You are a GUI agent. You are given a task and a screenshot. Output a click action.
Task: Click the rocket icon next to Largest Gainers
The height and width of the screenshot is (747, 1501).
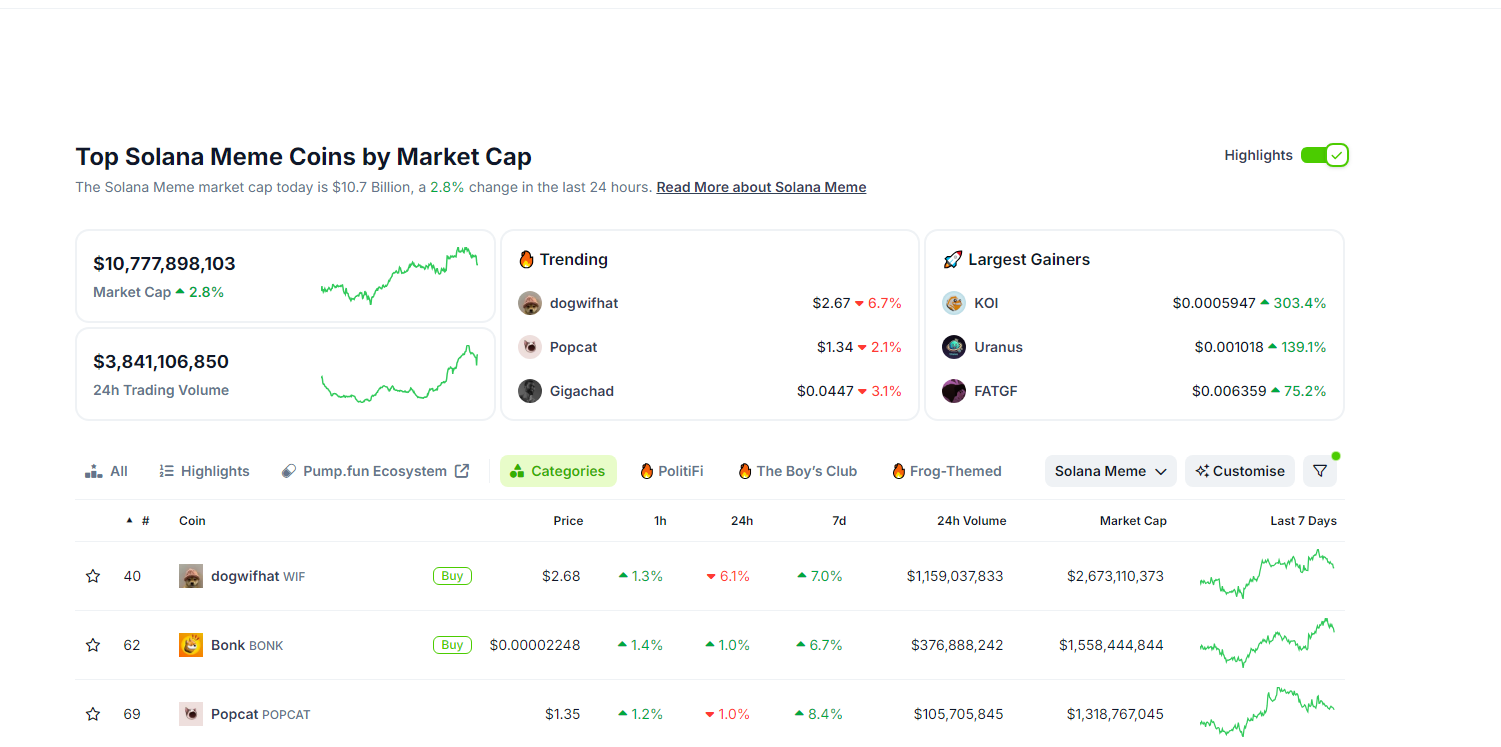pyautogui.click(x=952, y=259)
